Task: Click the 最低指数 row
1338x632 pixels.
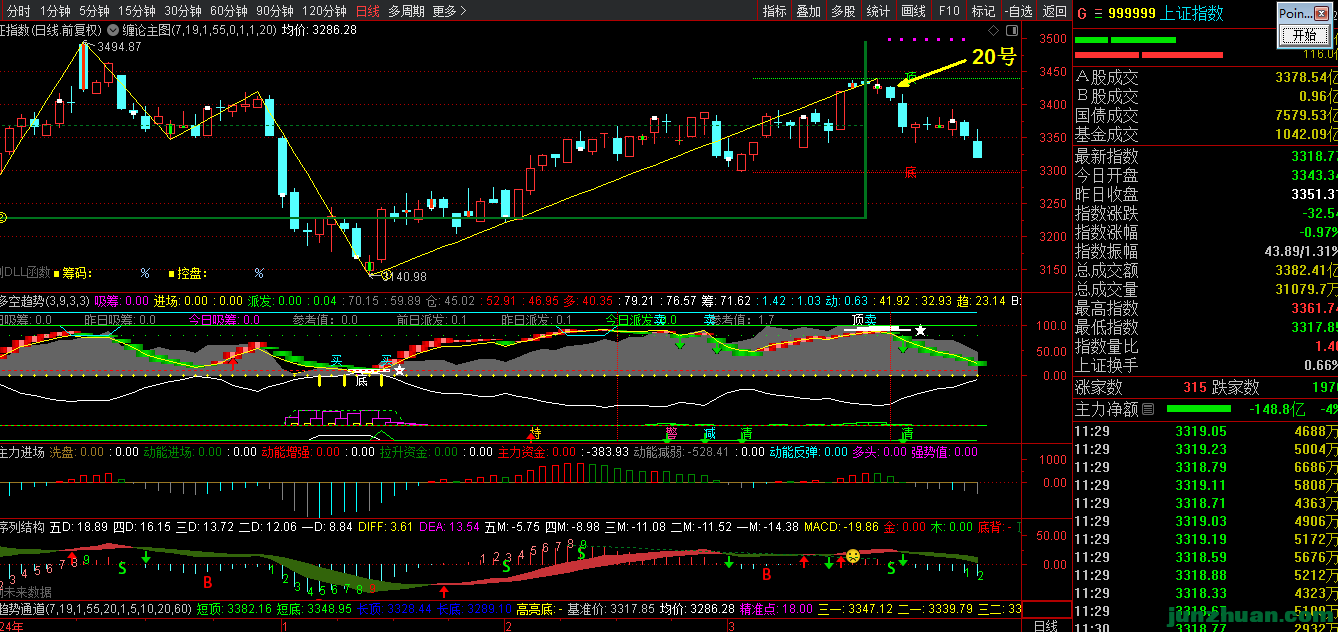Action: [1206, 327]
